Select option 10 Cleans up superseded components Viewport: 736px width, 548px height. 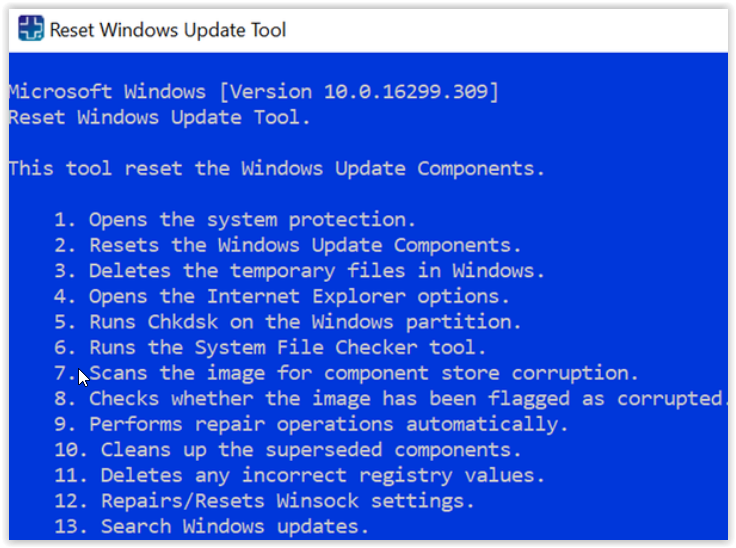pyautogui.click(x=288, y=450)
